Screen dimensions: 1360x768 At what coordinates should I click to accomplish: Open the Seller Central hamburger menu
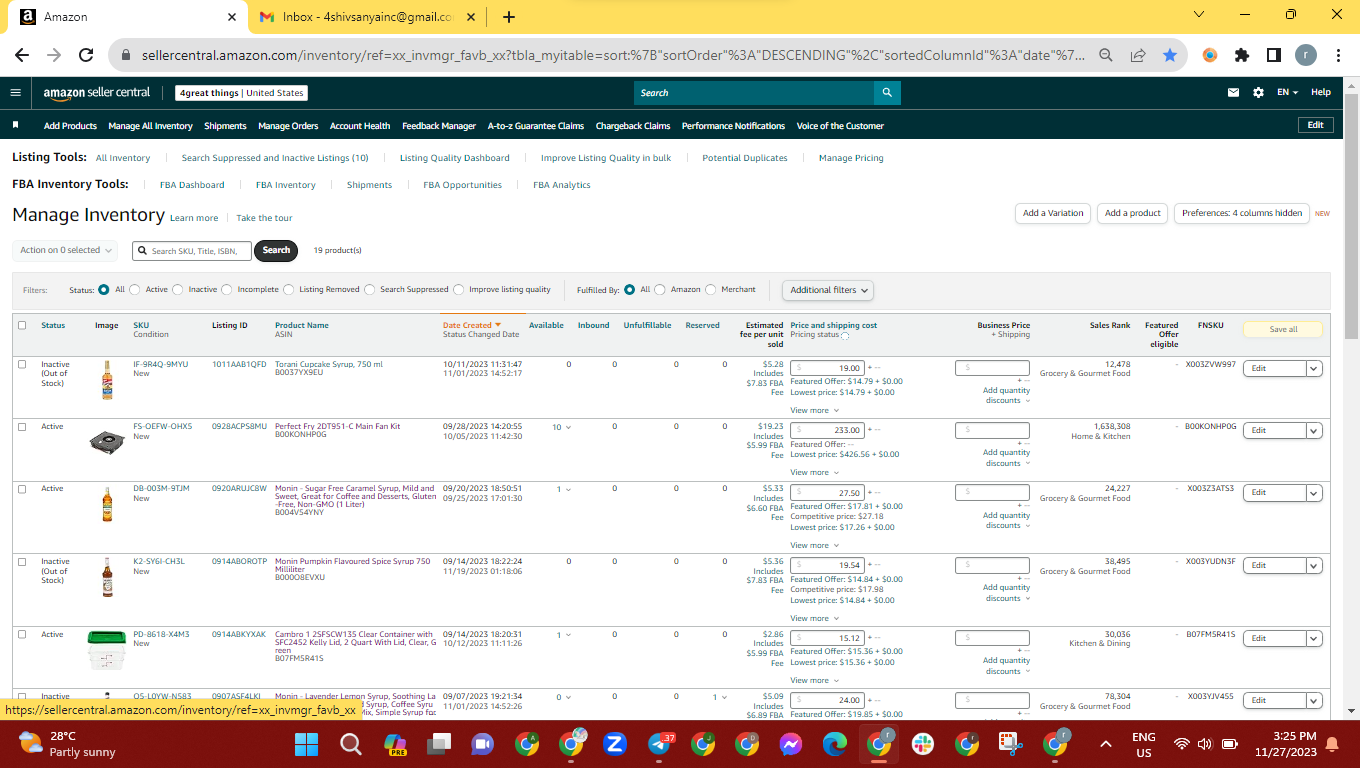coord(15,93)
